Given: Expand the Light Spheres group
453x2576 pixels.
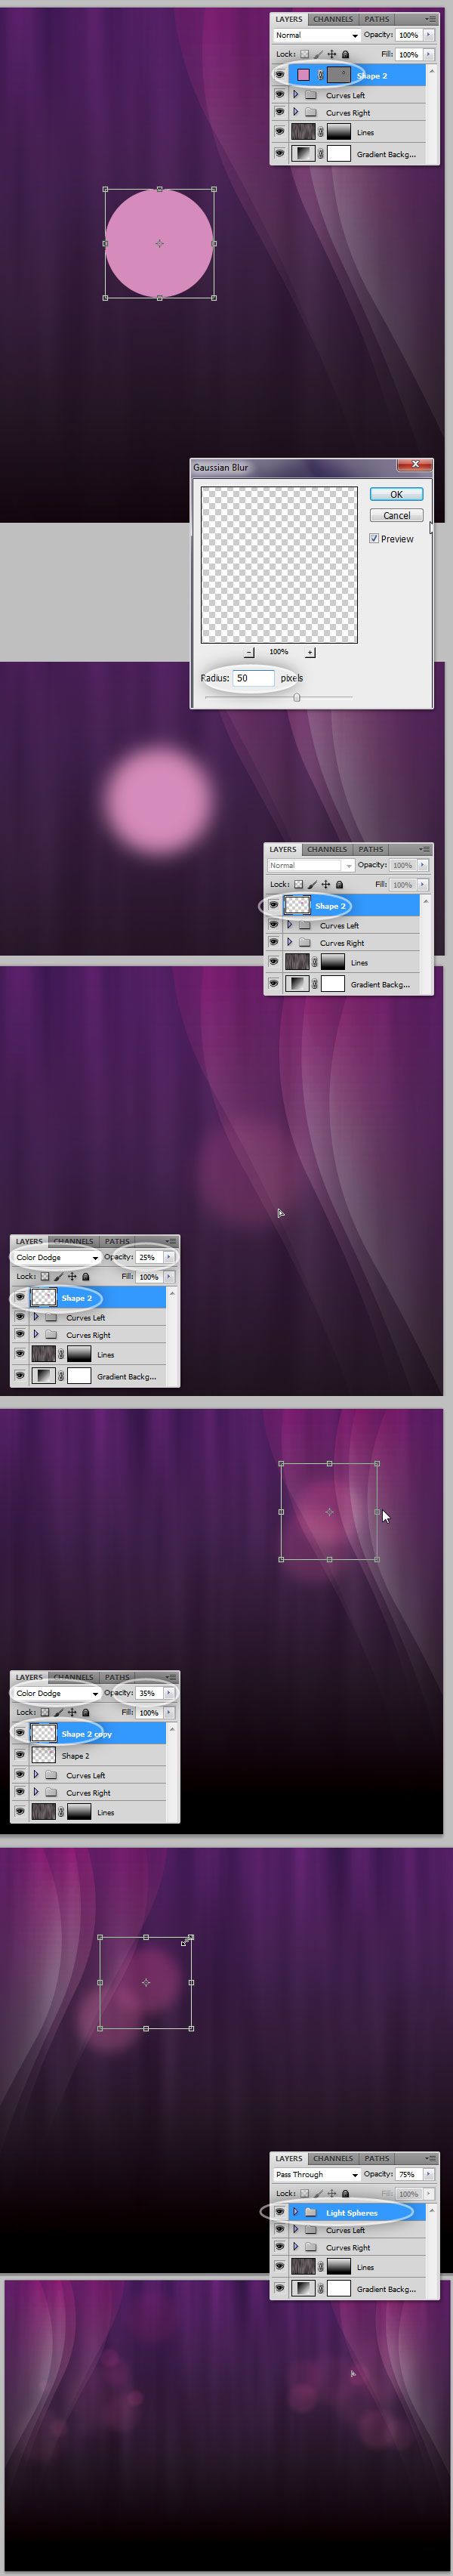Looking at the screenshot, I should point(296,2212).
